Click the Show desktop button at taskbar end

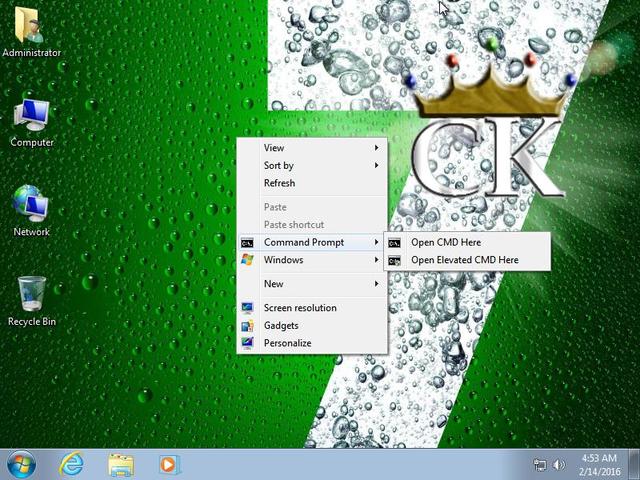(634, 464)
